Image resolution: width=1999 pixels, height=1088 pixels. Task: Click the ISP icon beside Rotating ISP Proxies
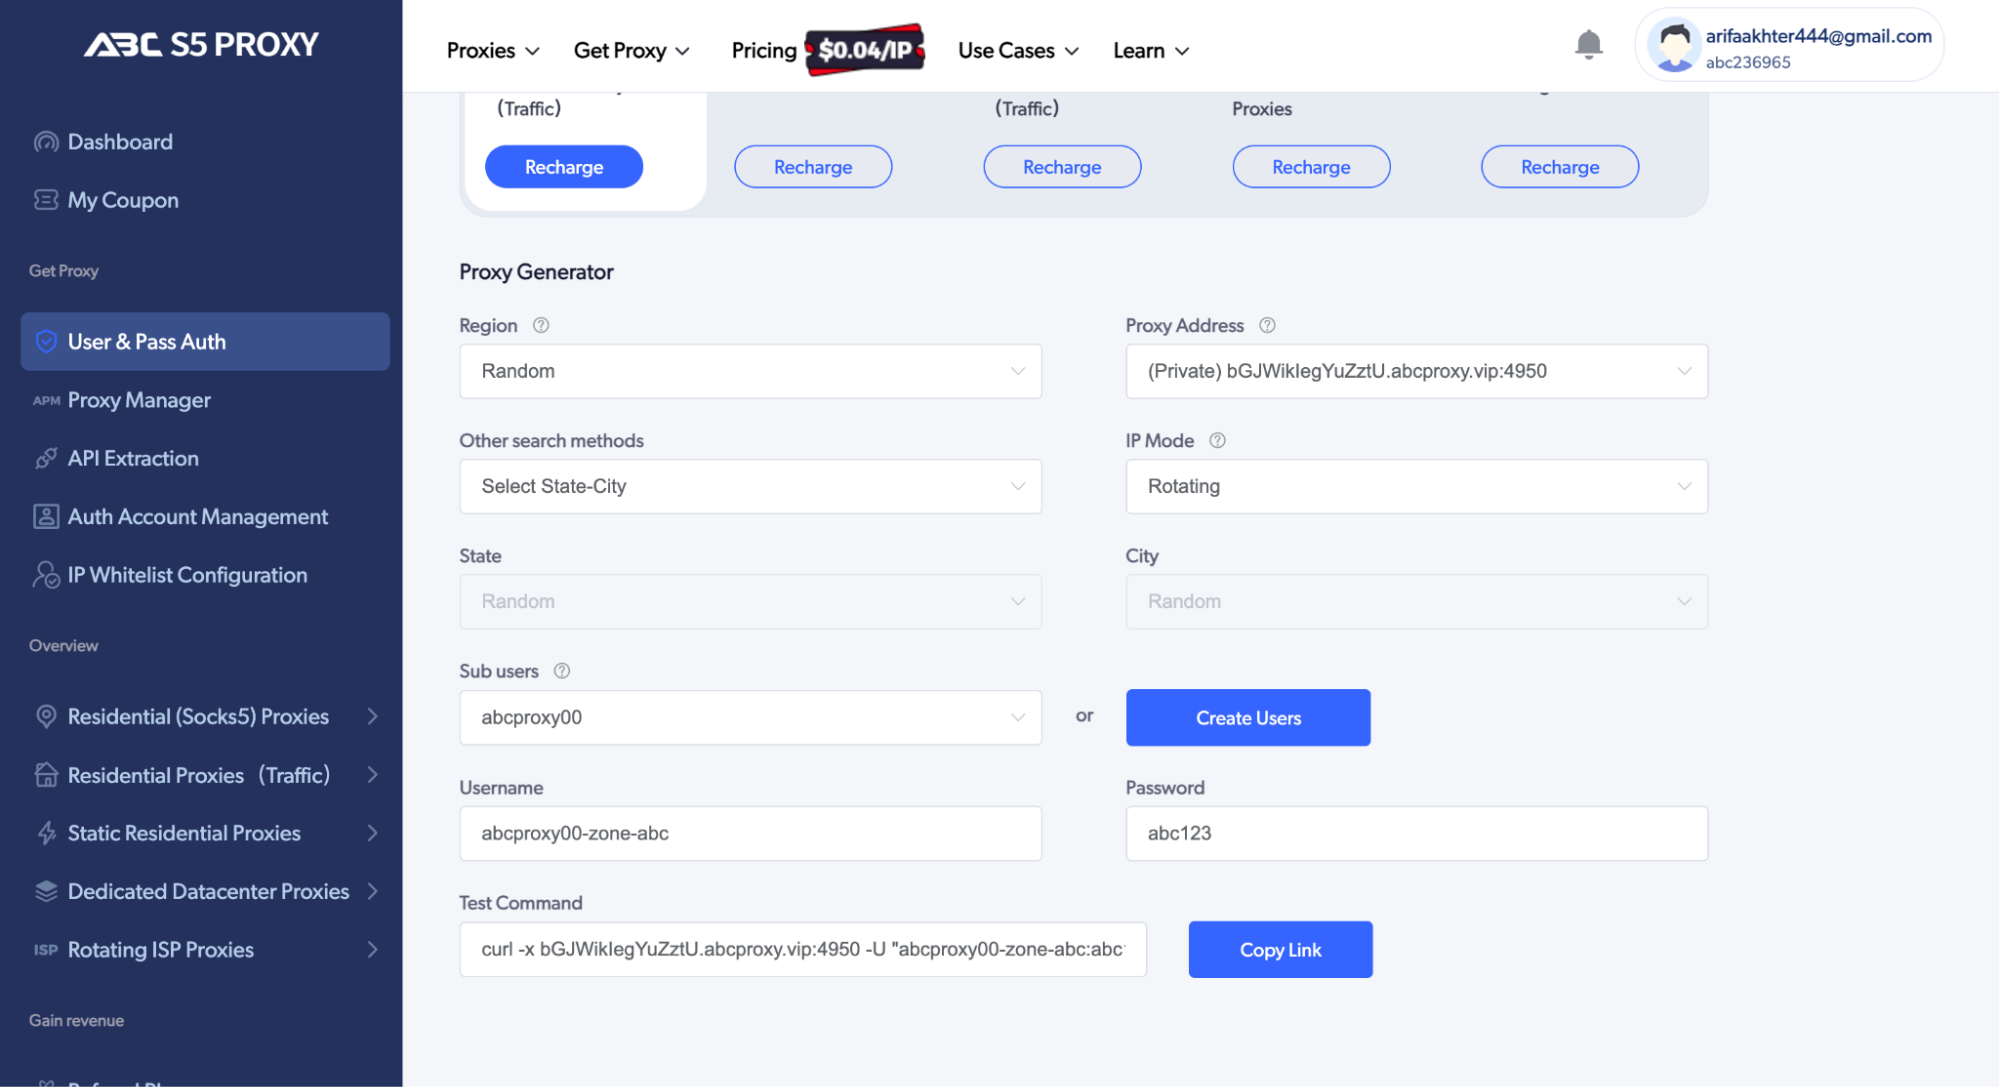click(46, 950)
